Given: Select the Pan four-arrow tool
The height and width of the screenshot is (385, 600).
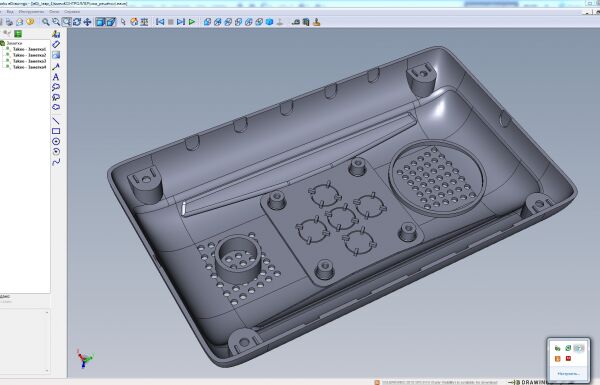Looking at the screenshot, I should click(x=87, y=22).
